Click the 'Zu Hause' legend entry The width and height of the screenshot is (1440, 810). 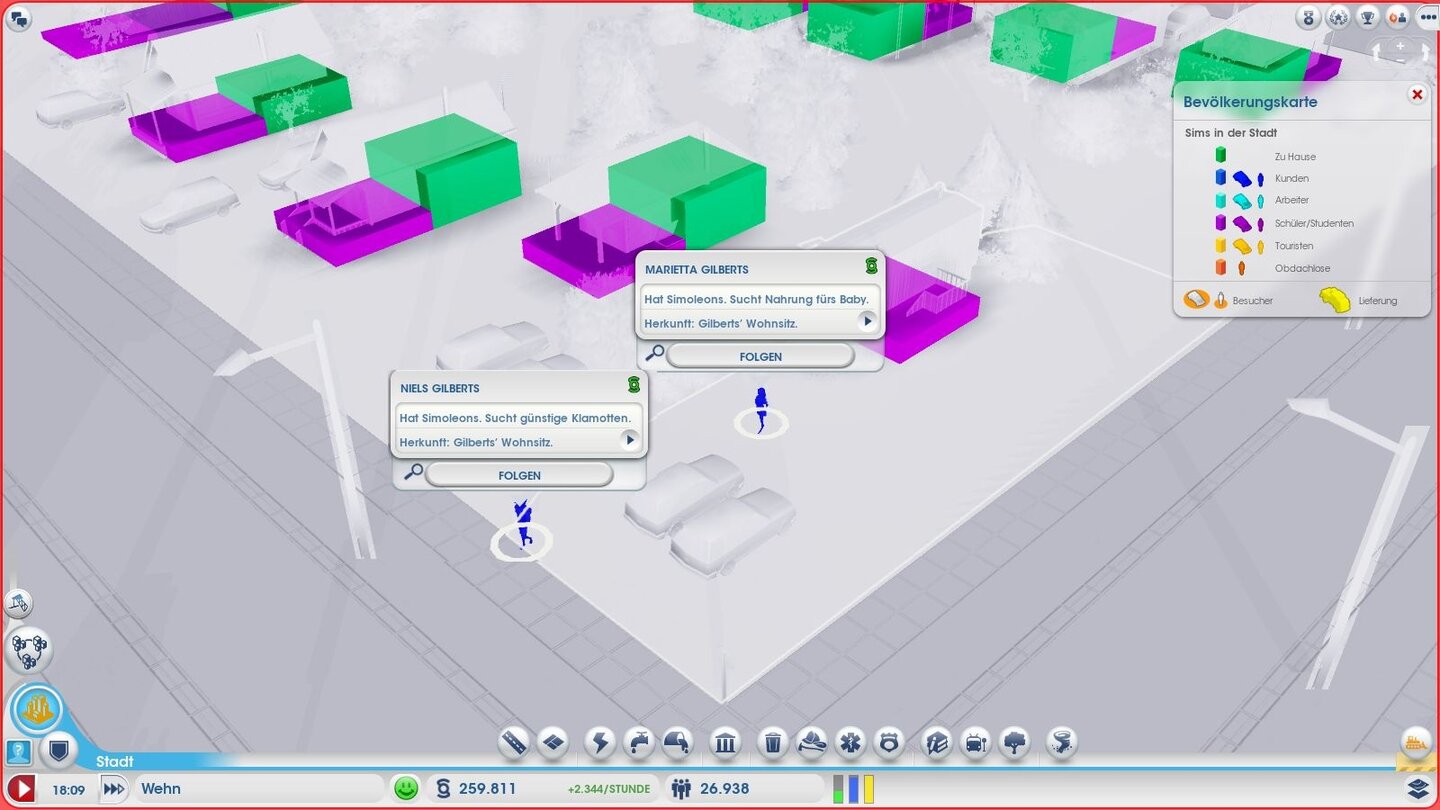point(1295,156)
